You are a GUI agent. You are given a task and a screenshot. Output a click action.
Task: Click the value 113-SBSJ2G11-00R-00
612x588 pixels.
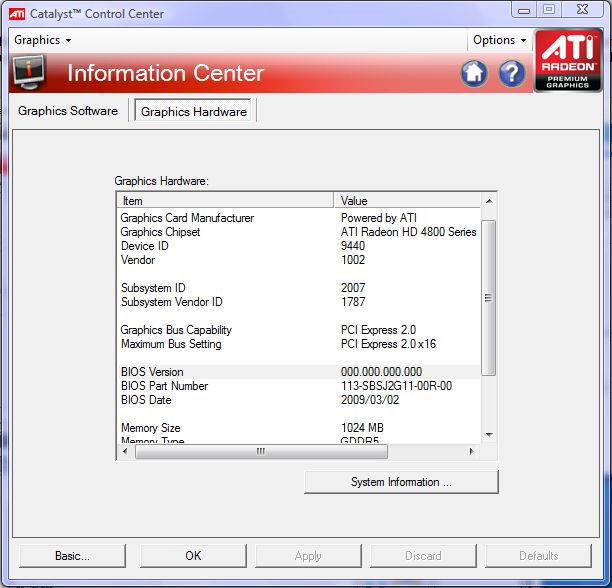coord(396,386)
